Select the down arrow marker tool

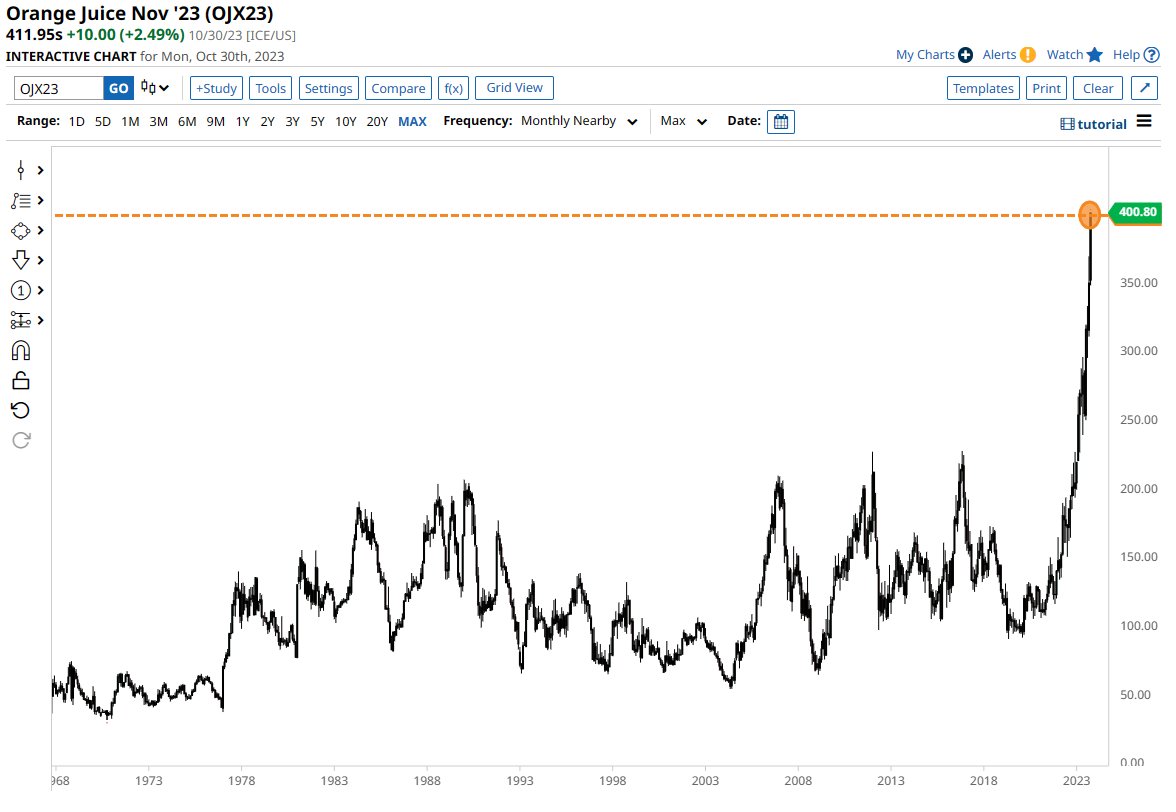point(21,260)
